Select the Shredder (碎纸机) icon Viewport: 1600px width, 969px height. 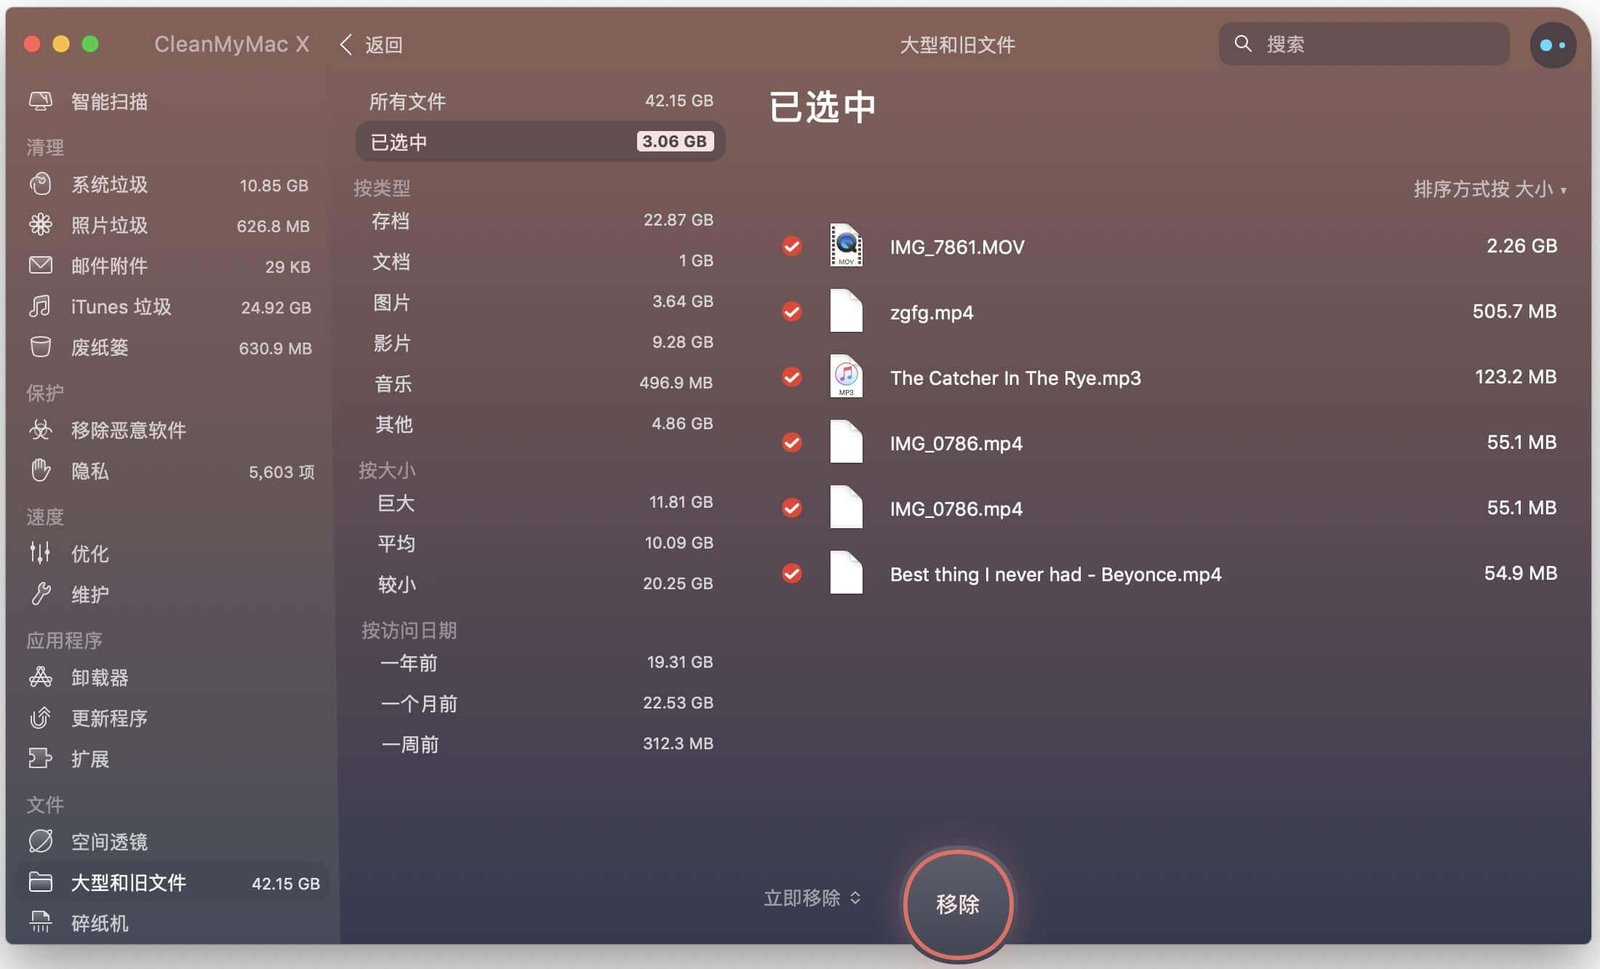41,922
